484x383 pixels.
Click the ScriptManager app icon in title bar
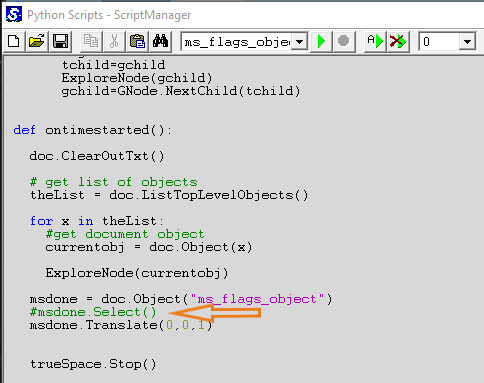click(x=14, y=15)
